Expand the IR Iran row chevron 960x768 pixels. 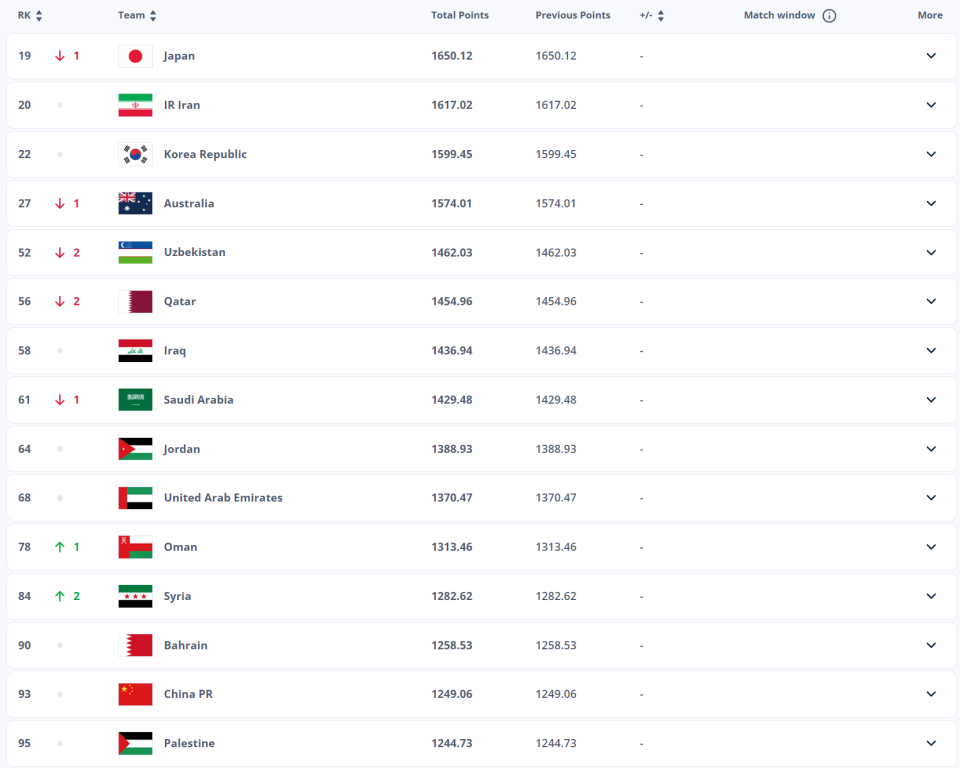pos(931,105)
